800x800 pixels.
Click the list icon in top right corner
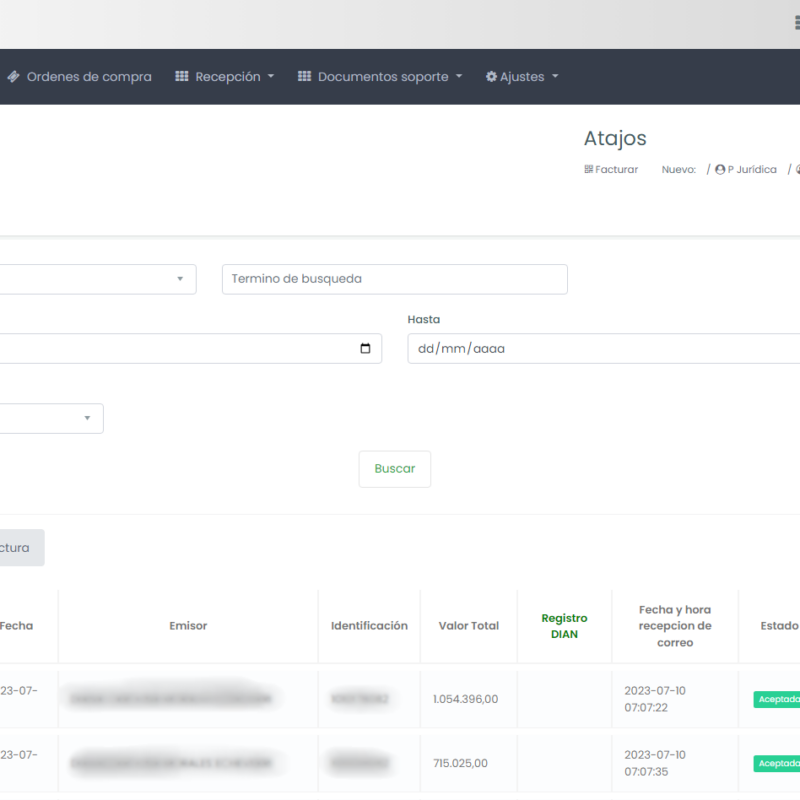[796, 23]
